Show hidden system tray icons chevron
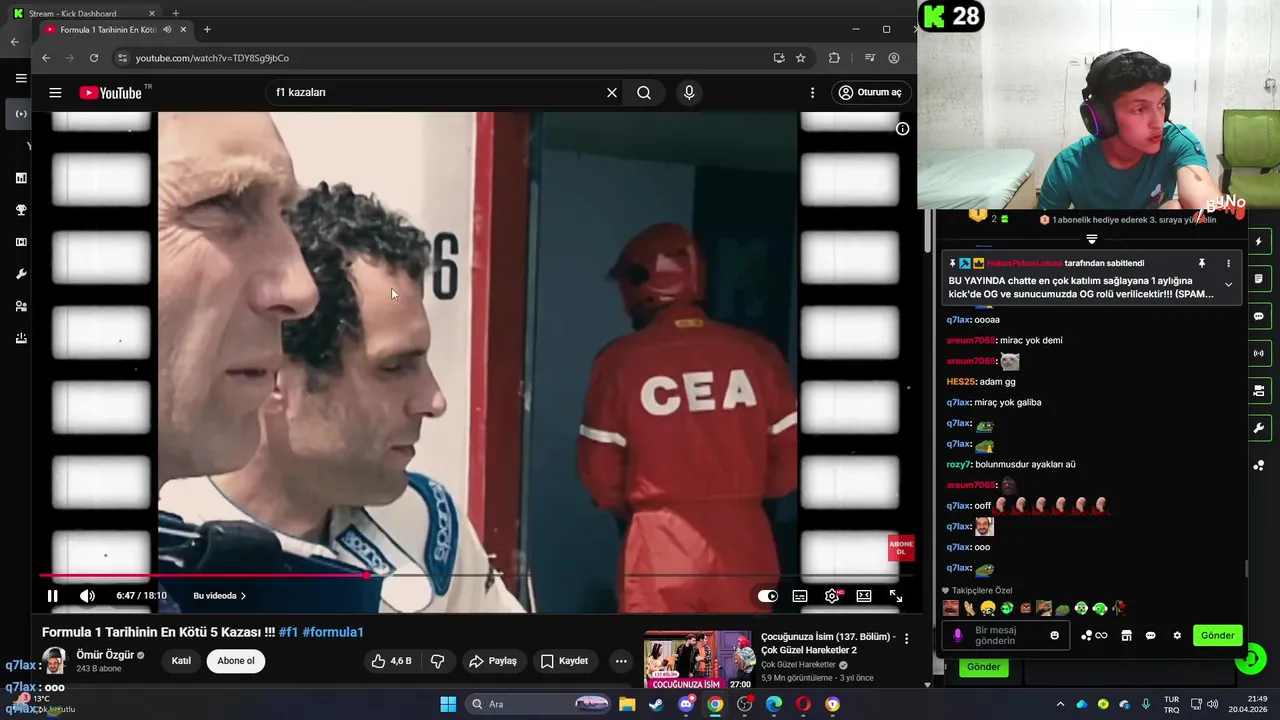This screenshot has height=720, width=1280. click(x=1060, y=704)
